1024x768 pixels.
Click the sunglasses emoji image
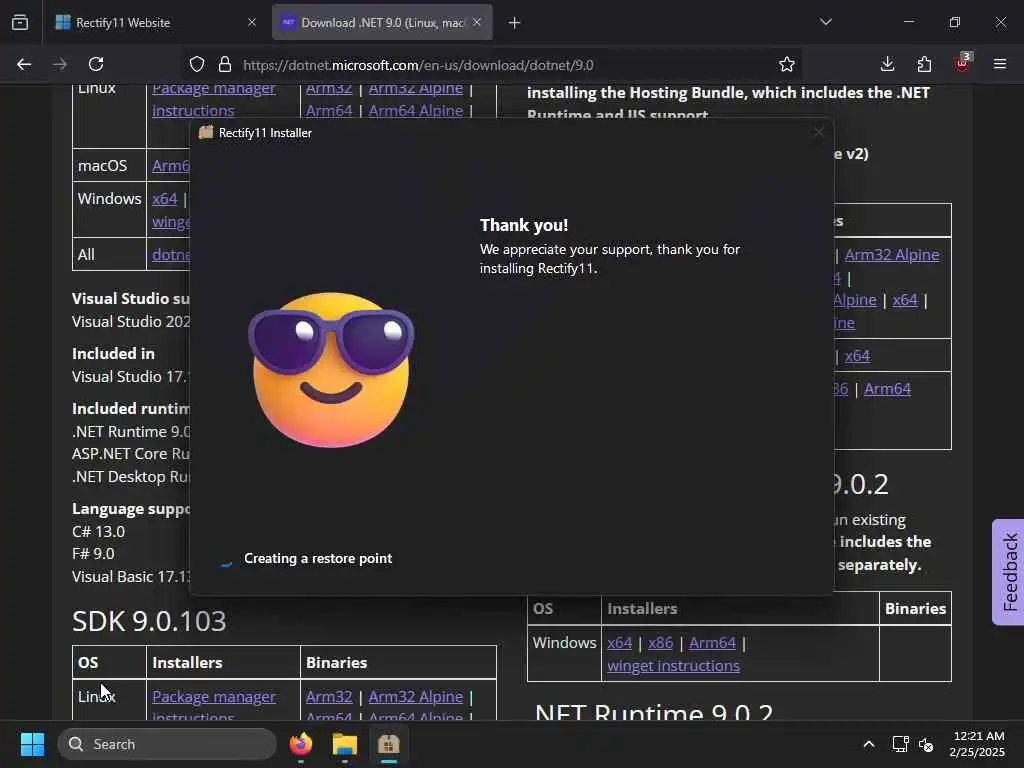[x=331, y=369]
